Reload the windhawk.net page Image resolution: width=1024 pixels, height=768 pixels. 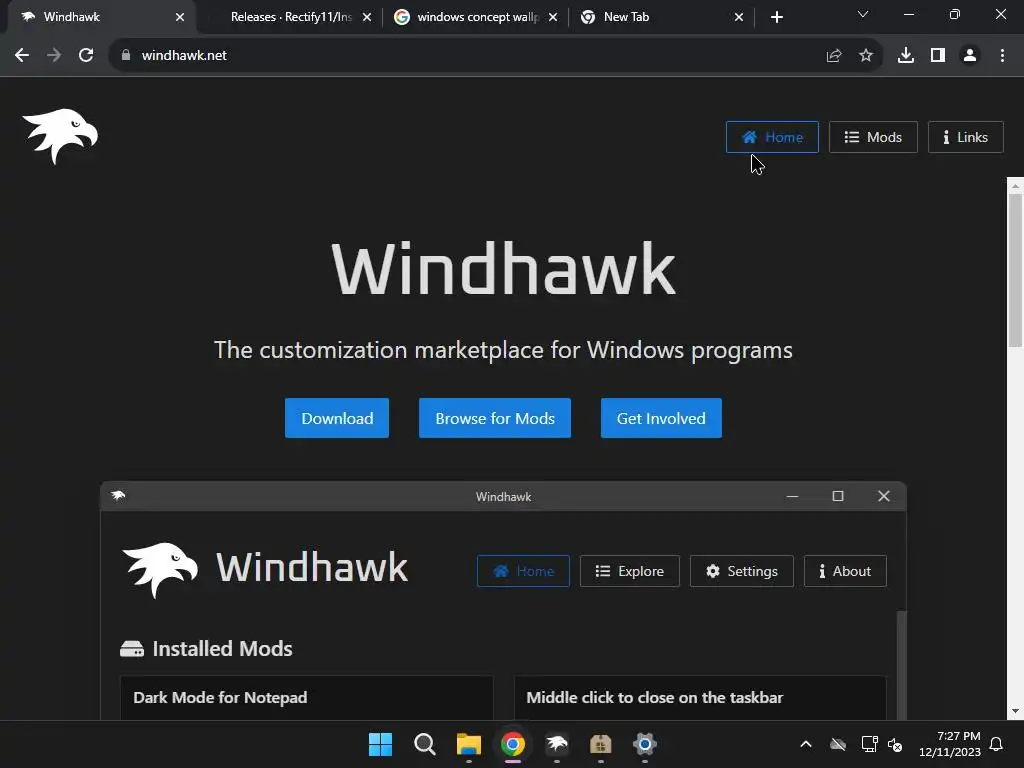tap(86, 56)
